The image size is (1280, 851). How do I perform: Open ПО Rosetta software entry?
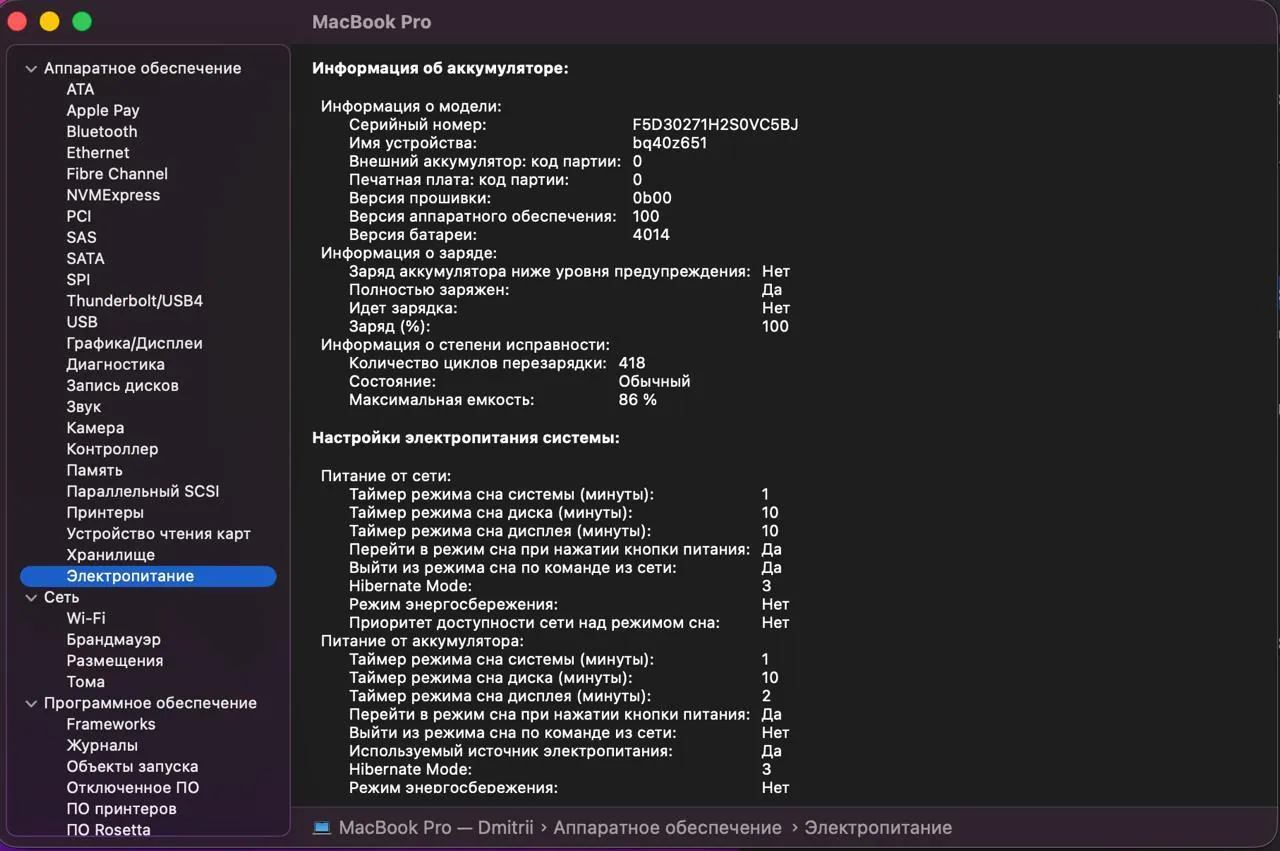[x=108, y=830]
